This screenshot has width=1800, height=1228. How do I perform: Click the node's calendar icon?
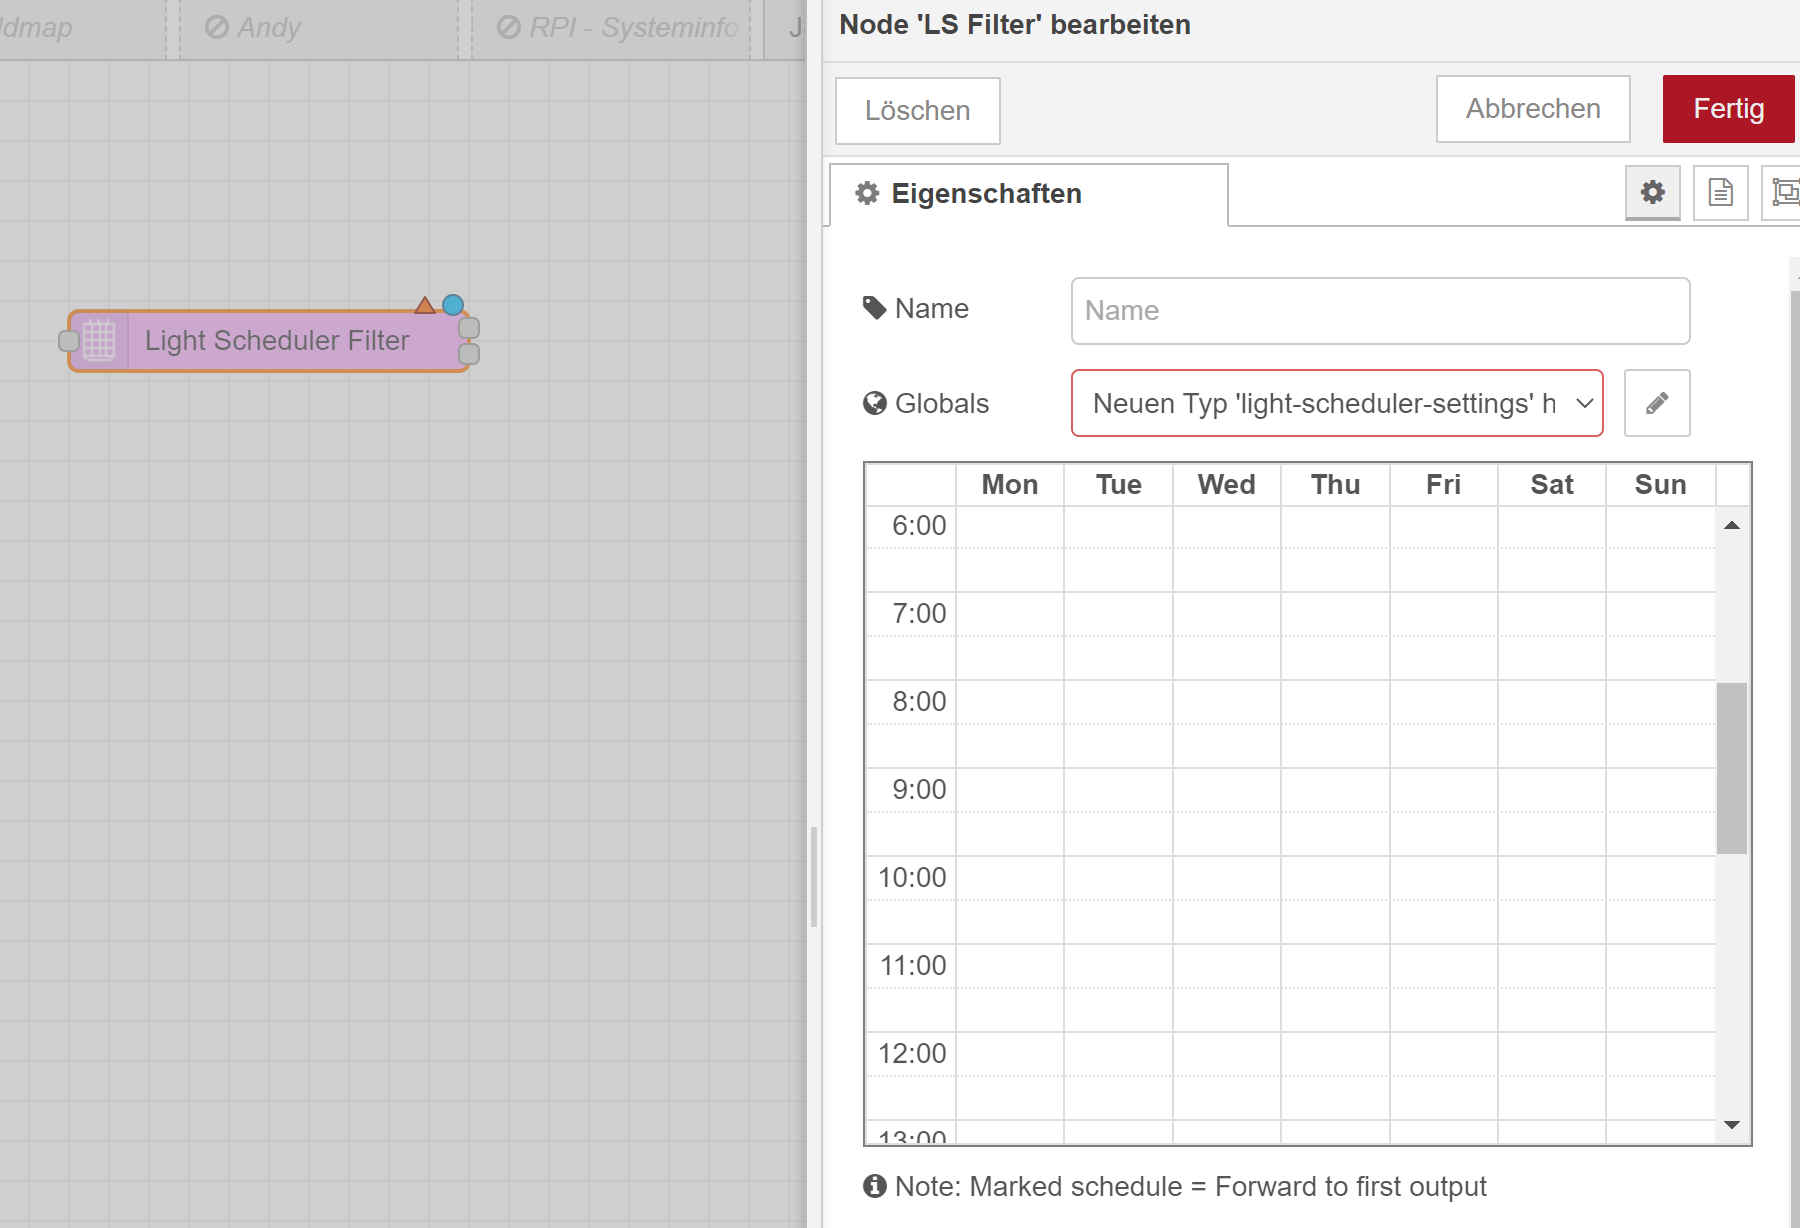99,341
